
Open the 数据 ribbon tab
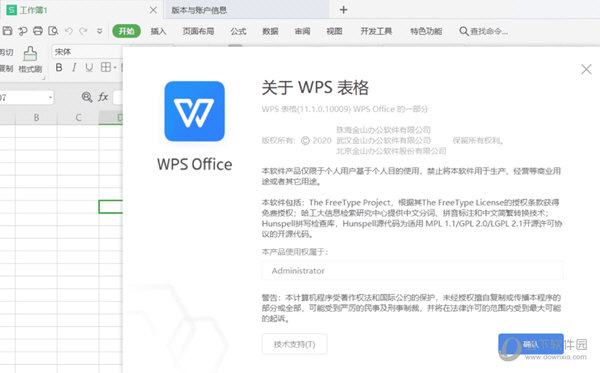(x=270, y=31)
